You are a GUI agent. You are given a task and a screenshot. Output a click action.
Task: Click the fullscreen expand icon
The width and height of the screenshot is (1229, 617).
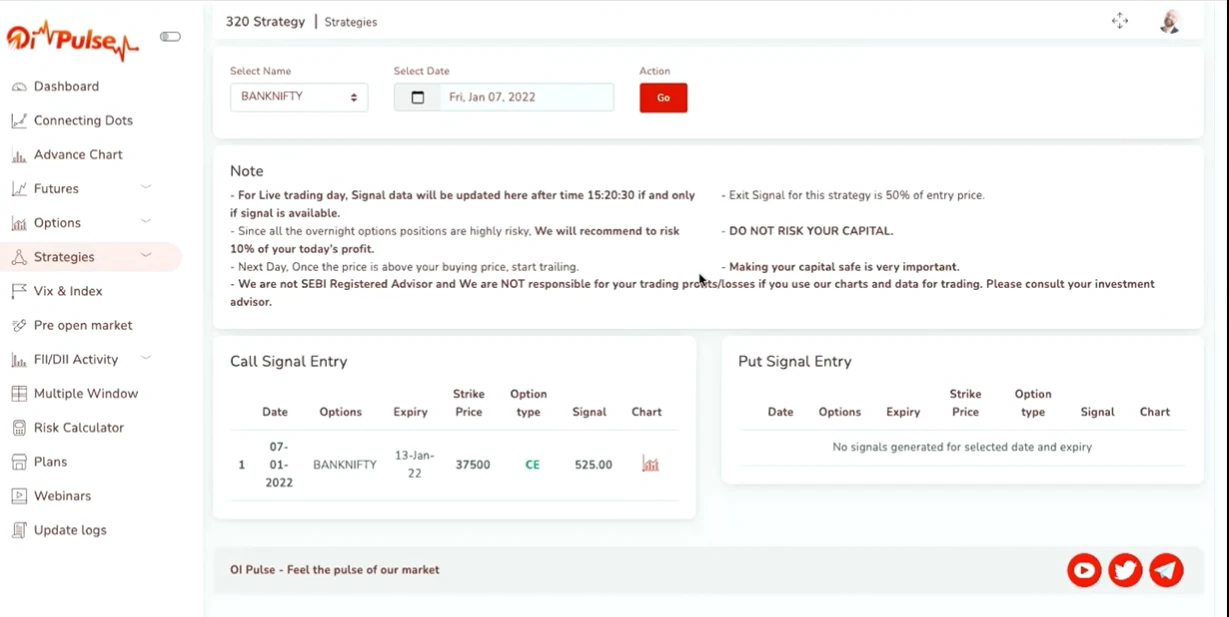(x=1120, y=21)
